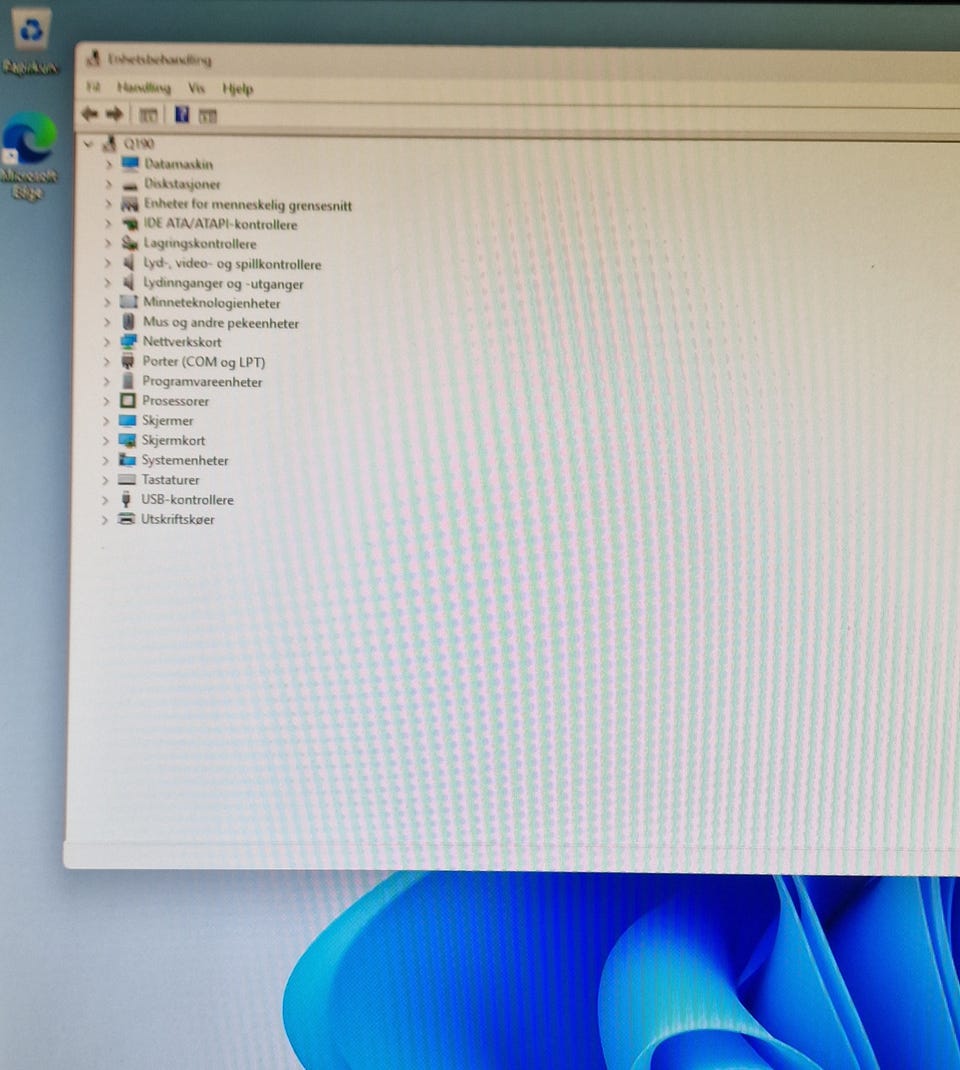Open the Microsoft Edge desktop shortcut
This screenshot has width=960, height=1070.
[29, 155]
